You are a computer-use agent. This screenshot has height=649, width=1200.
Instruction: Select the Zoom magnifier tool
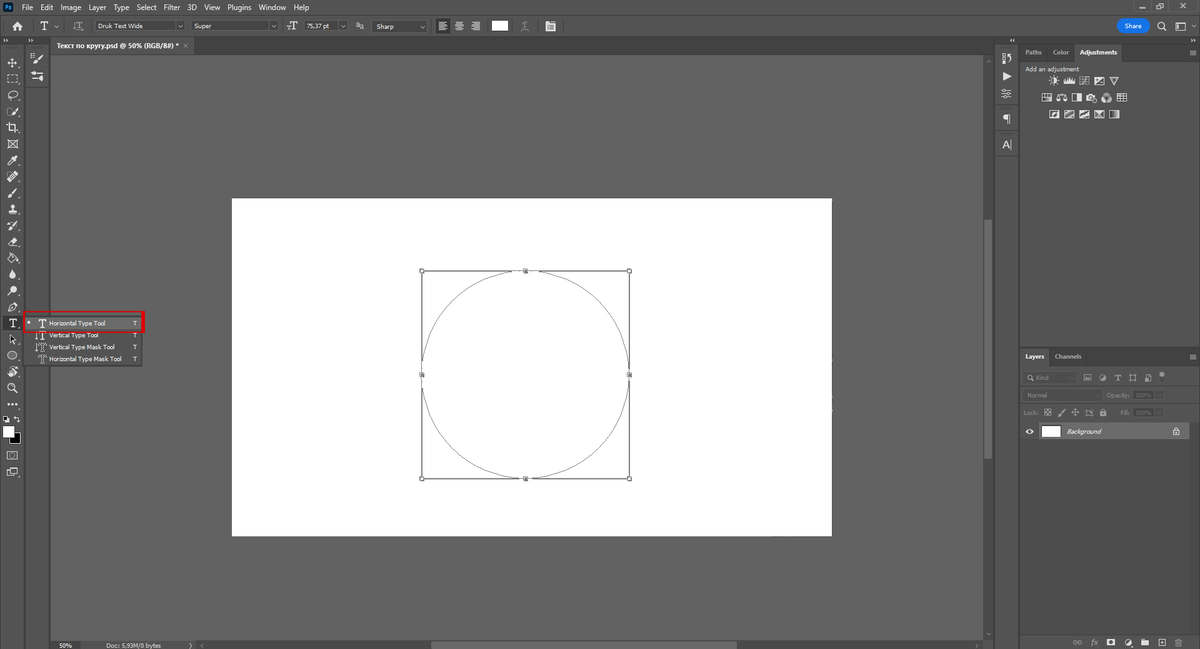tap(13, 387)
